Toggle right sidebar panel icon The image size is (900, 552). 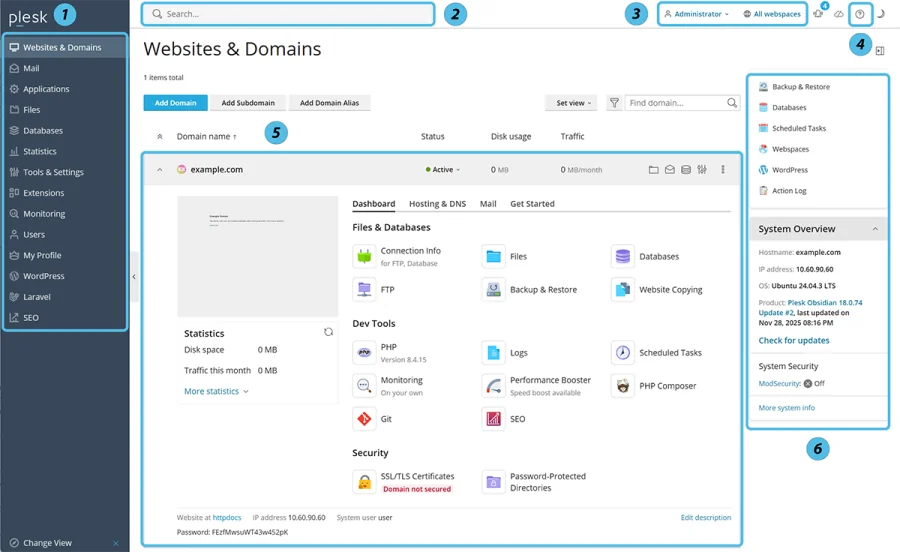click(880, 50)
